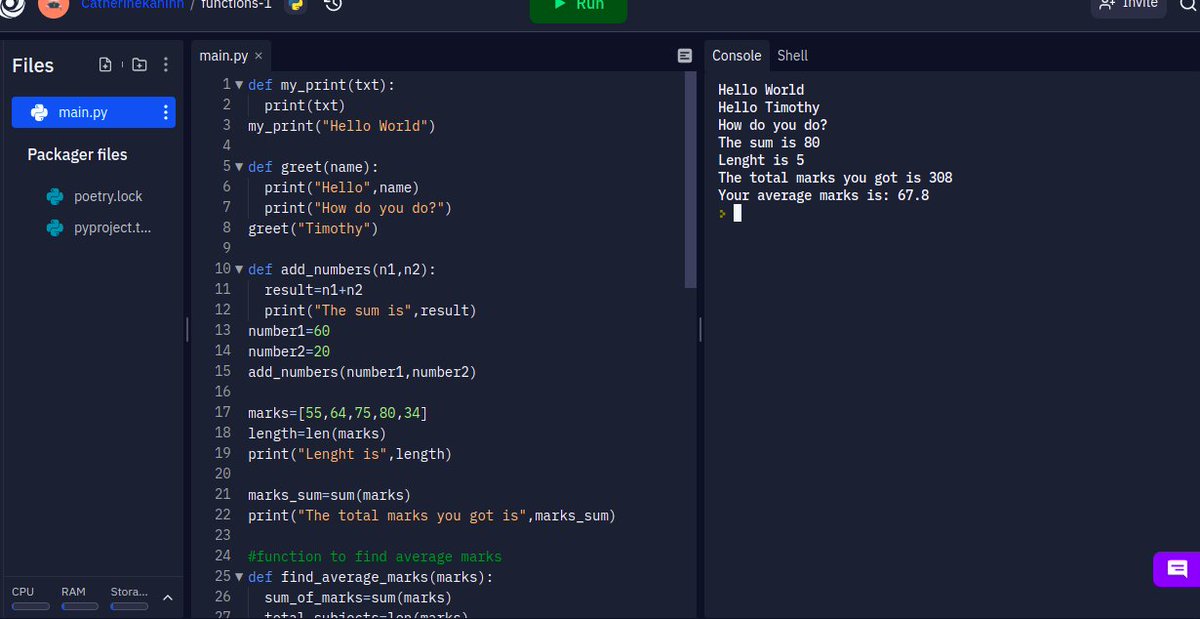Open the user avatar profile

(x=54, y=6)
